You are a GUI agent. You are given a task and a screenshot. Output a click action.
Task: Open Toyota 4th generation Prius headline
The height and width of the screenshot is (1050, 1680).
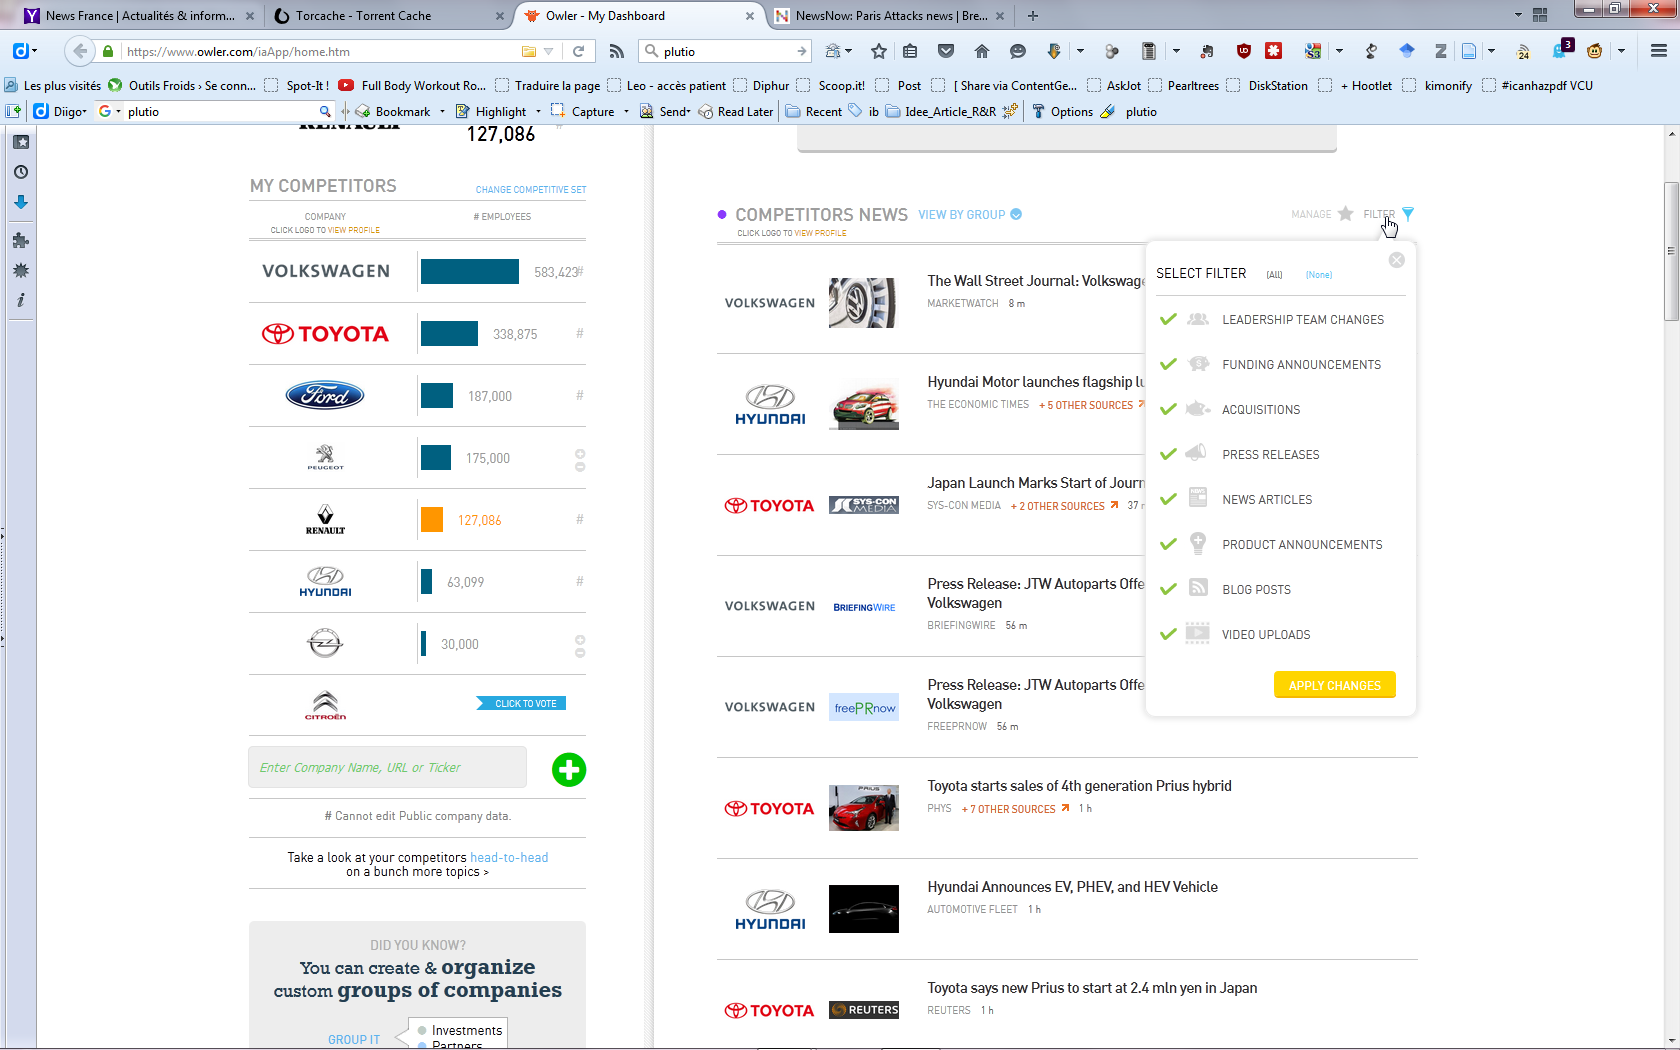point(1079,786)
